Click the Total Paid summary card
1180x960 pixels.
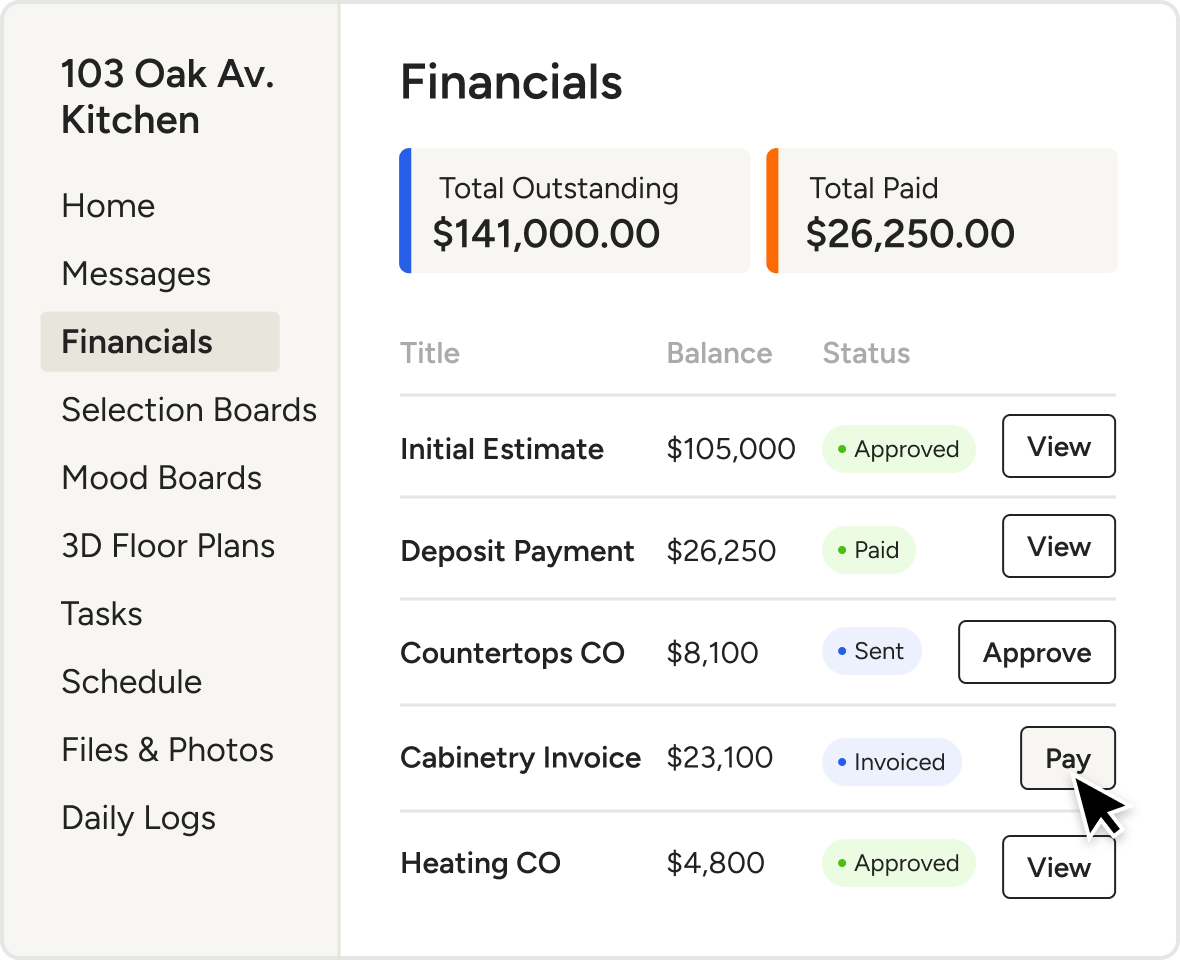point(941,211)
